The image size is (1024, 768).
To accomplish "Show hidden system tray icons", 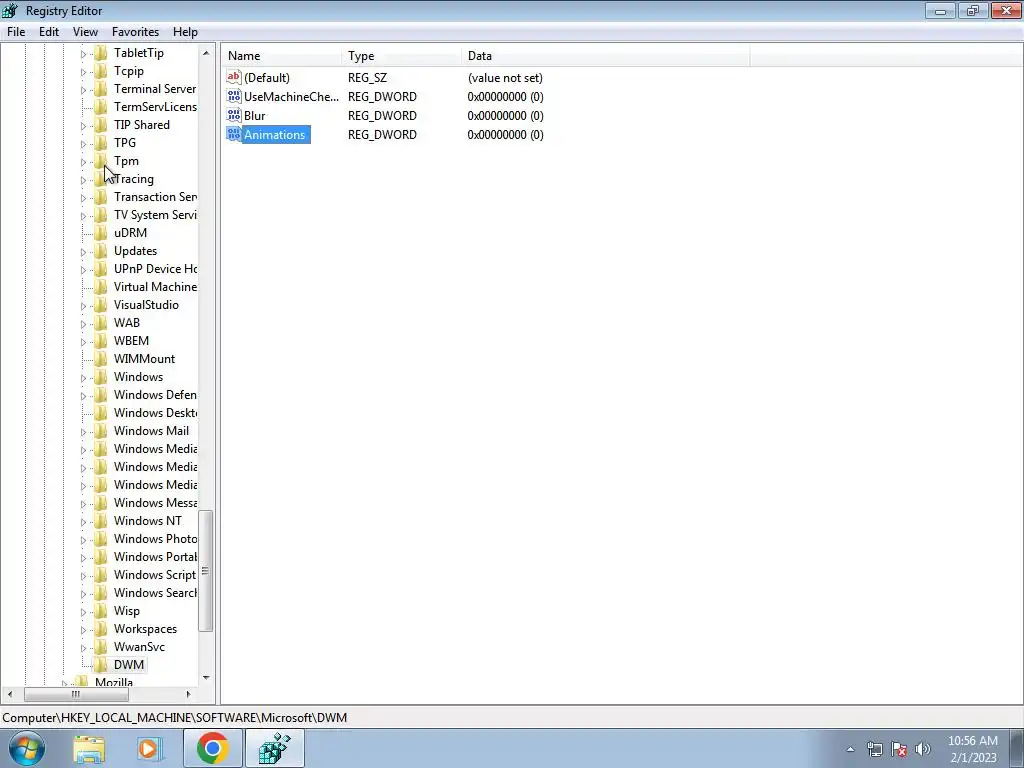I will [850, 749].
